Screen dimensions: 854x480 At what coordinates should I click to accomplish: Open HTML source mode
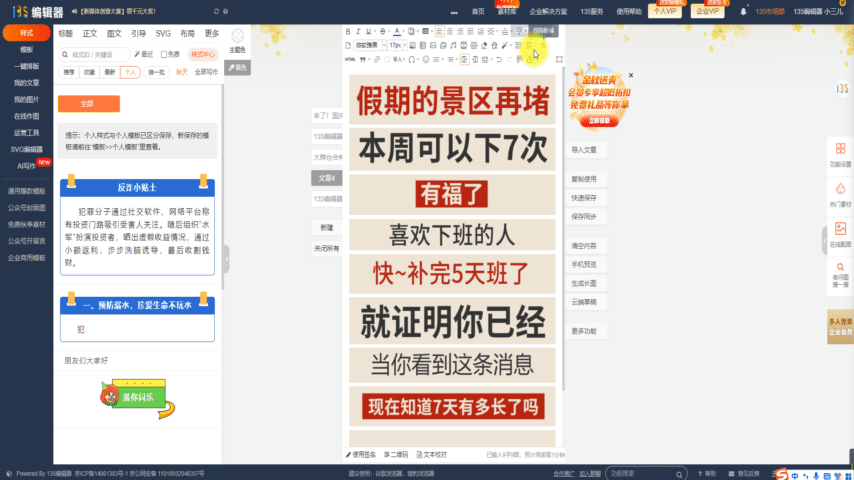point(350,59)
